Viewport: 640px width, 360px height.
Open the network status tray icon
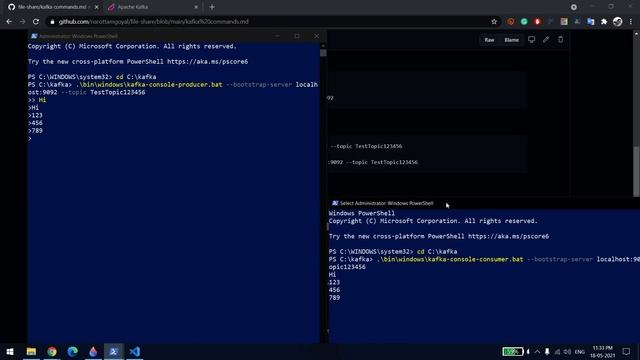tap(557, 351)
